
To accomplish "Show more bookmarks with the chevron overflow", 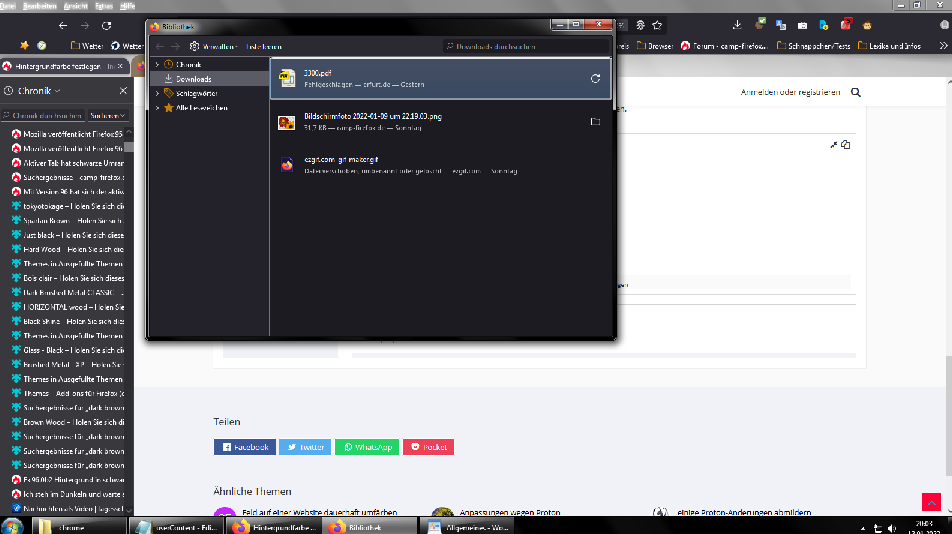I will 943,46.
